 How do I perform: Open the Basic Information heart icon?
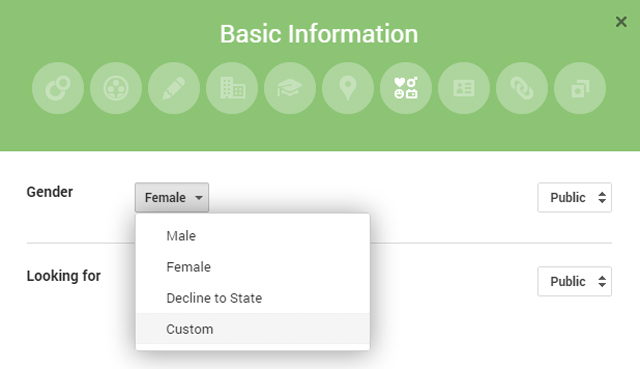coord(406,88)
